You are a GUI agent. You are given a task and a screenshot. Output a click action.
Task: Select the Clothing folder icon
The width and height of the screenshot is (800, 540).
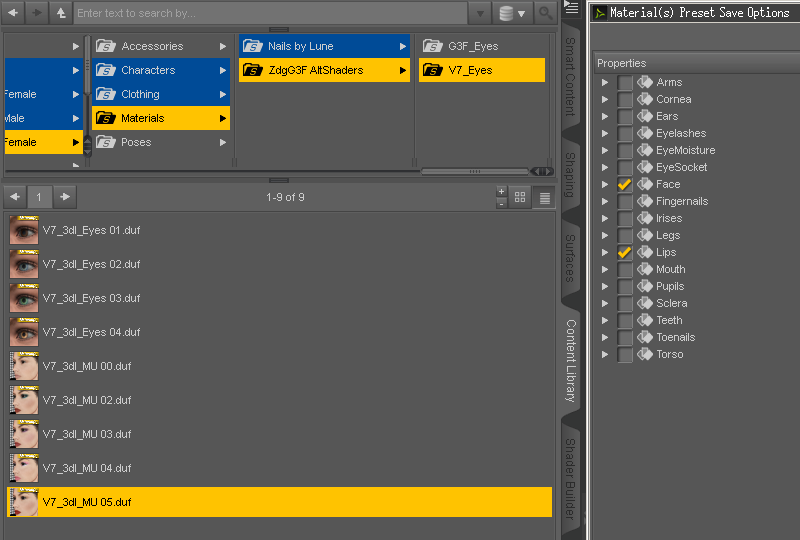coord(106,94)
